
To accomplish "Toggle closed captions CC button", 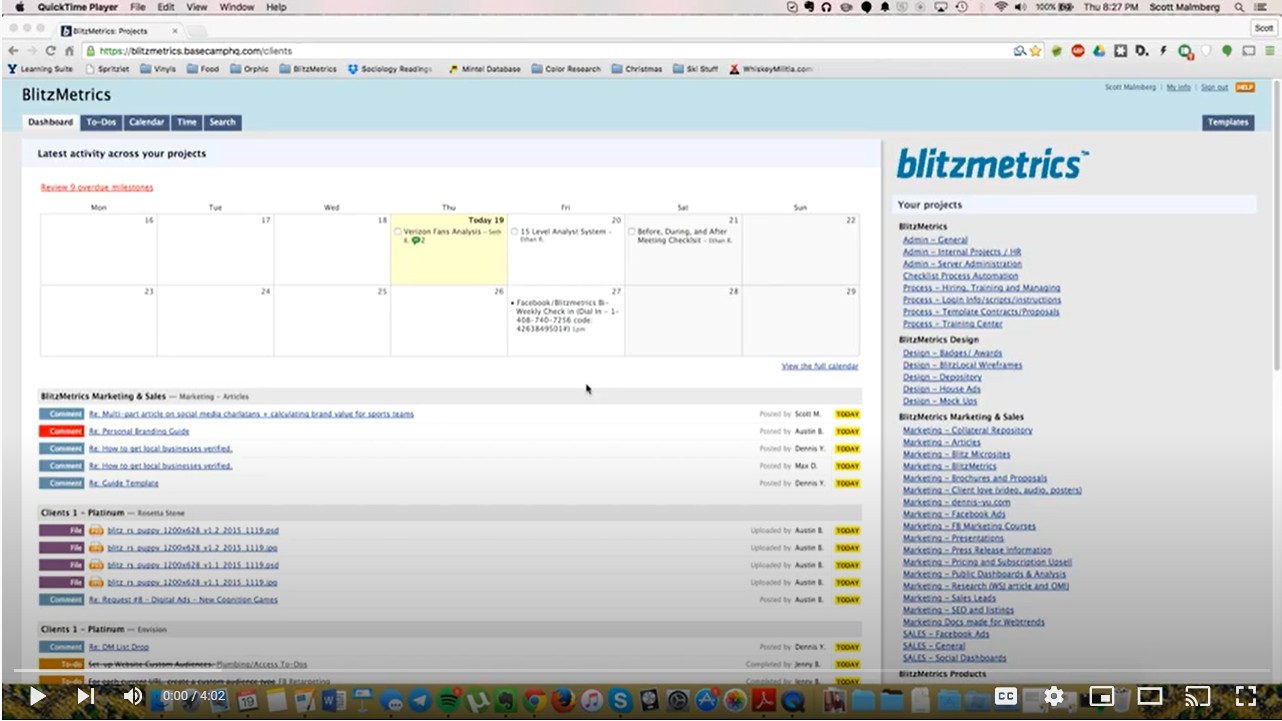I will pyautogui.click(x=1005, y=696).
